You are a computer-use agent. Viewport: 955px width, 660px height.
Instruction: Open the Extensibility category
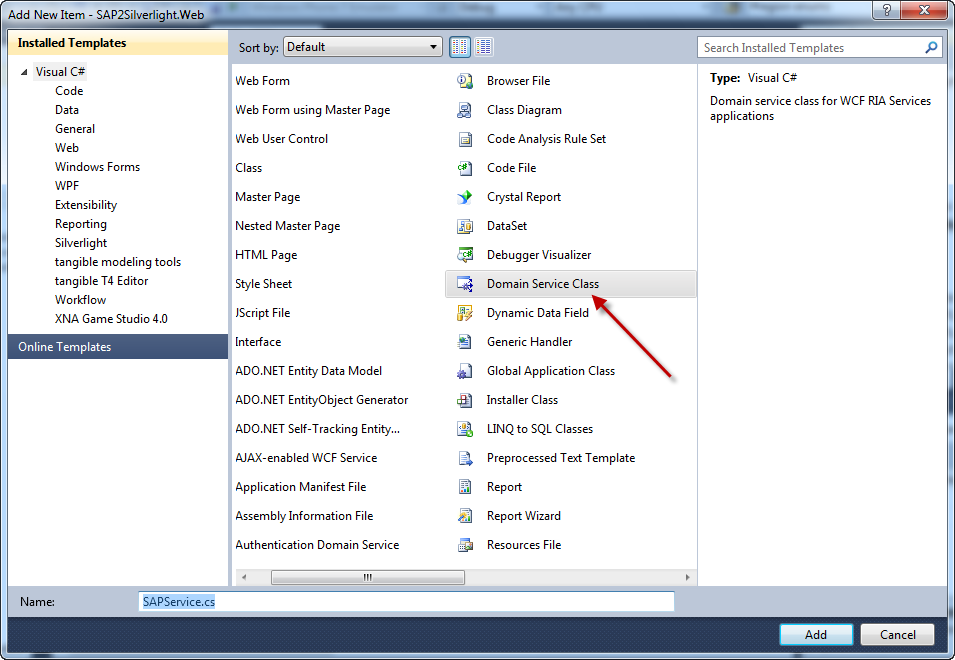pos(86,205)
